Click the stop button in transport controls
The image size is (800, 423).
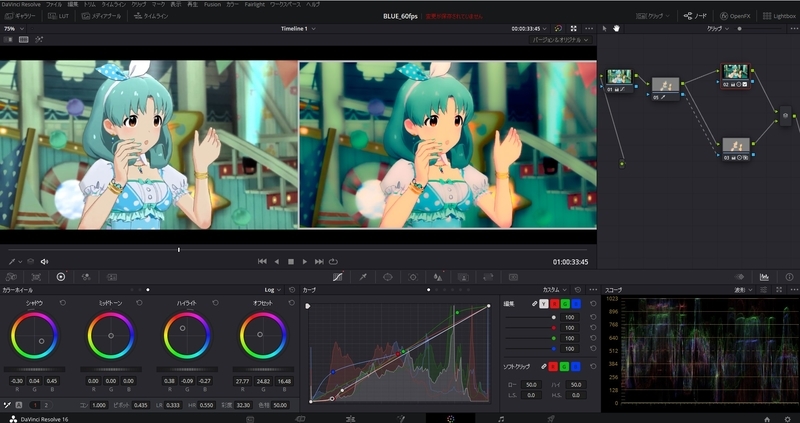coord(291,262)
